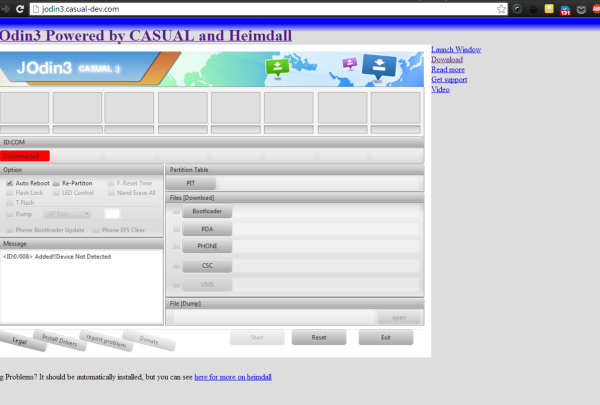
Task: Open the Launch Window link
Action: pyautogui.click(x=456, y=49)
